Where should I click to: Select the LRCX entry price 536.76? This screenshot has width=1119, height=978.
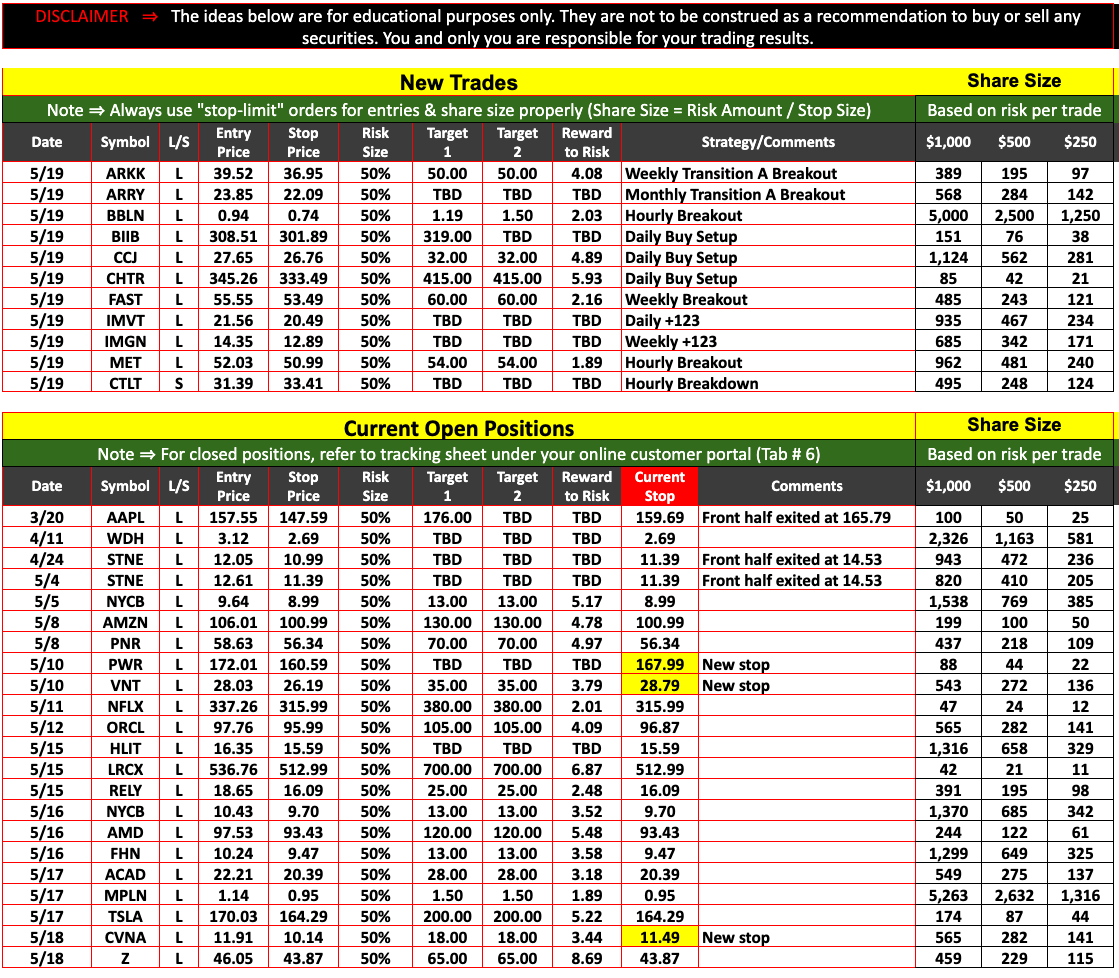(233, 769)
